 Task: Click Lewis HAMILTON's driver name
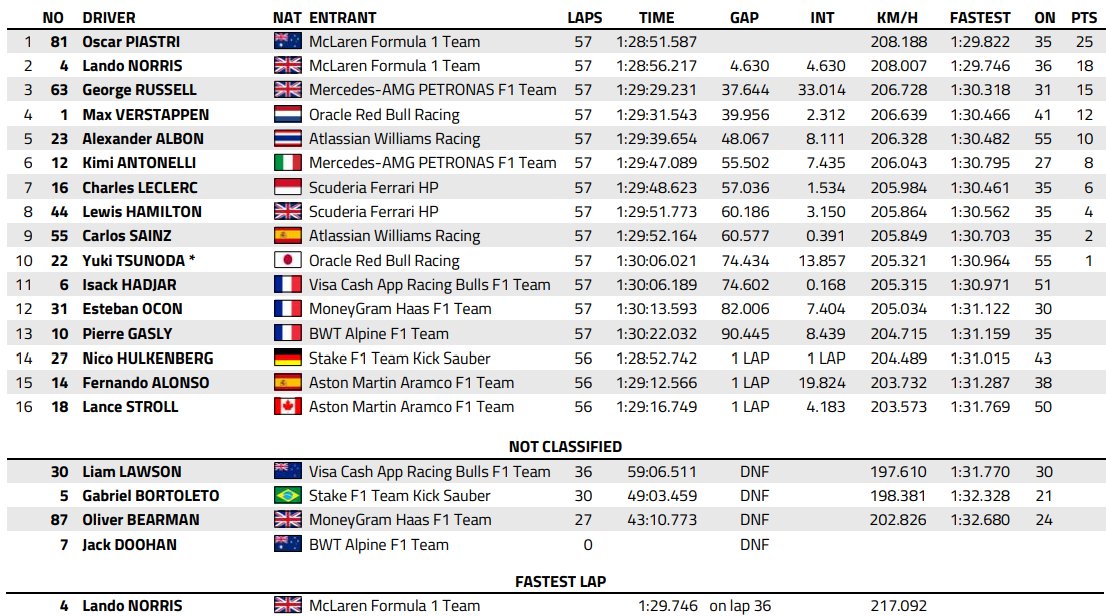(x=142, y=212)
